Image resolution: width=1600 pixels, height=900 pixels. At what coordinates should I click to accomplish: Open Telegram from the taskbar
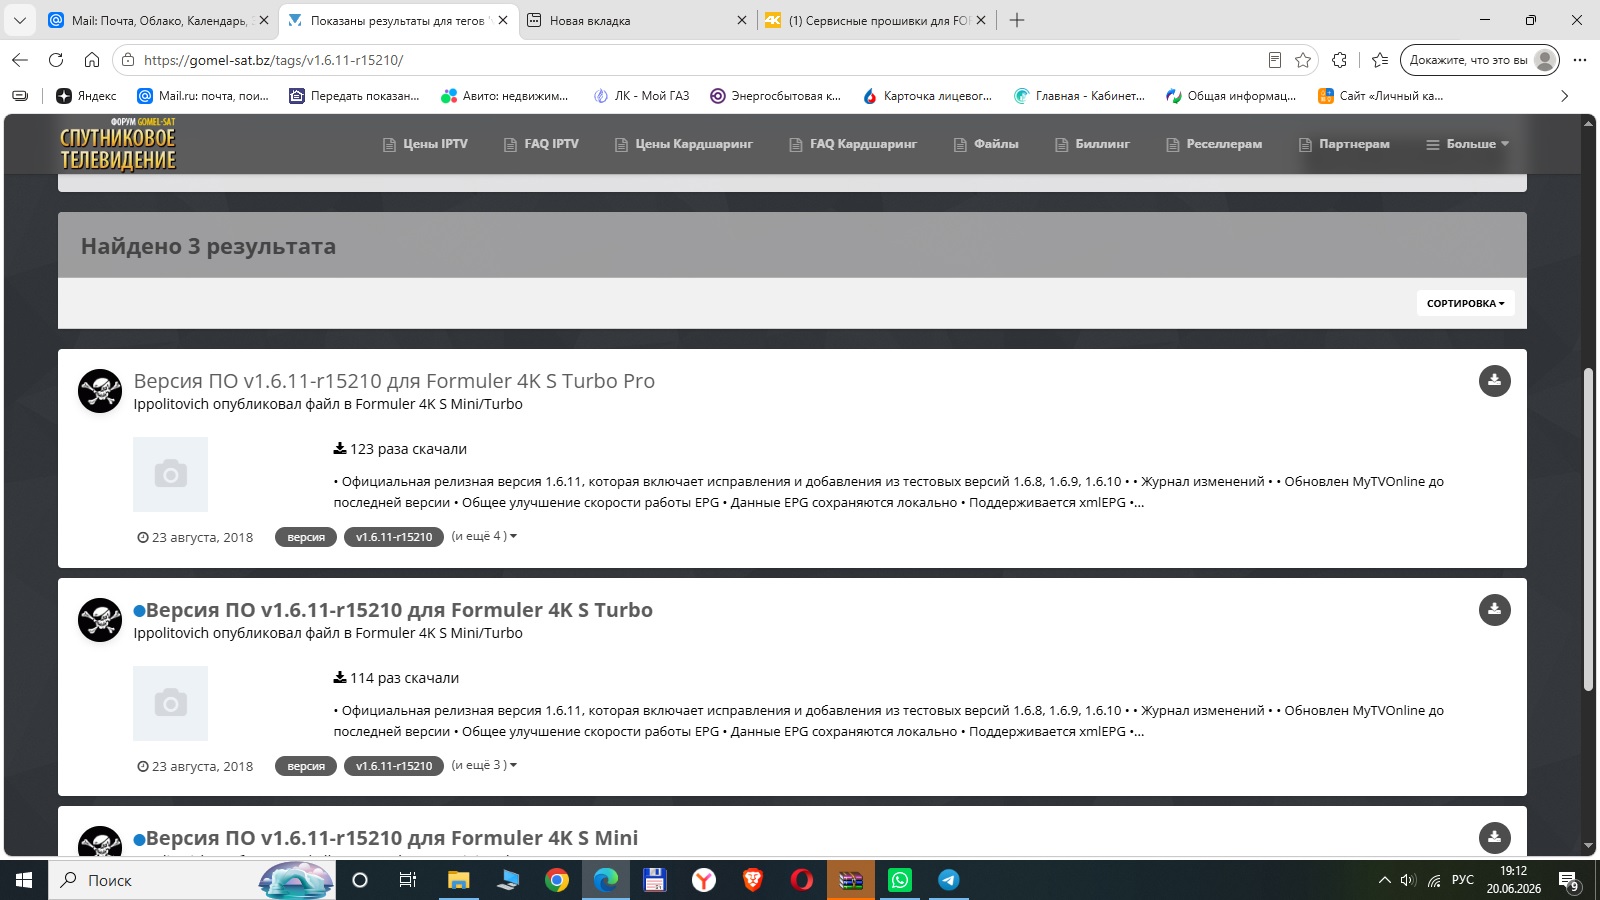949,880
